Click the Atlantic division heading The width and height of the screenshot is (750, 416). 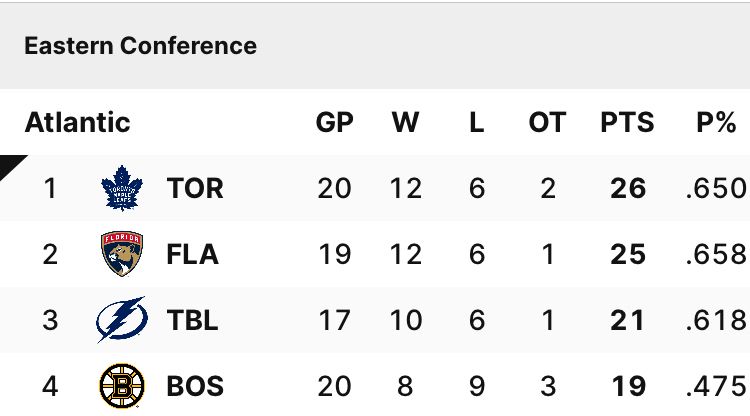pos(78,123)
